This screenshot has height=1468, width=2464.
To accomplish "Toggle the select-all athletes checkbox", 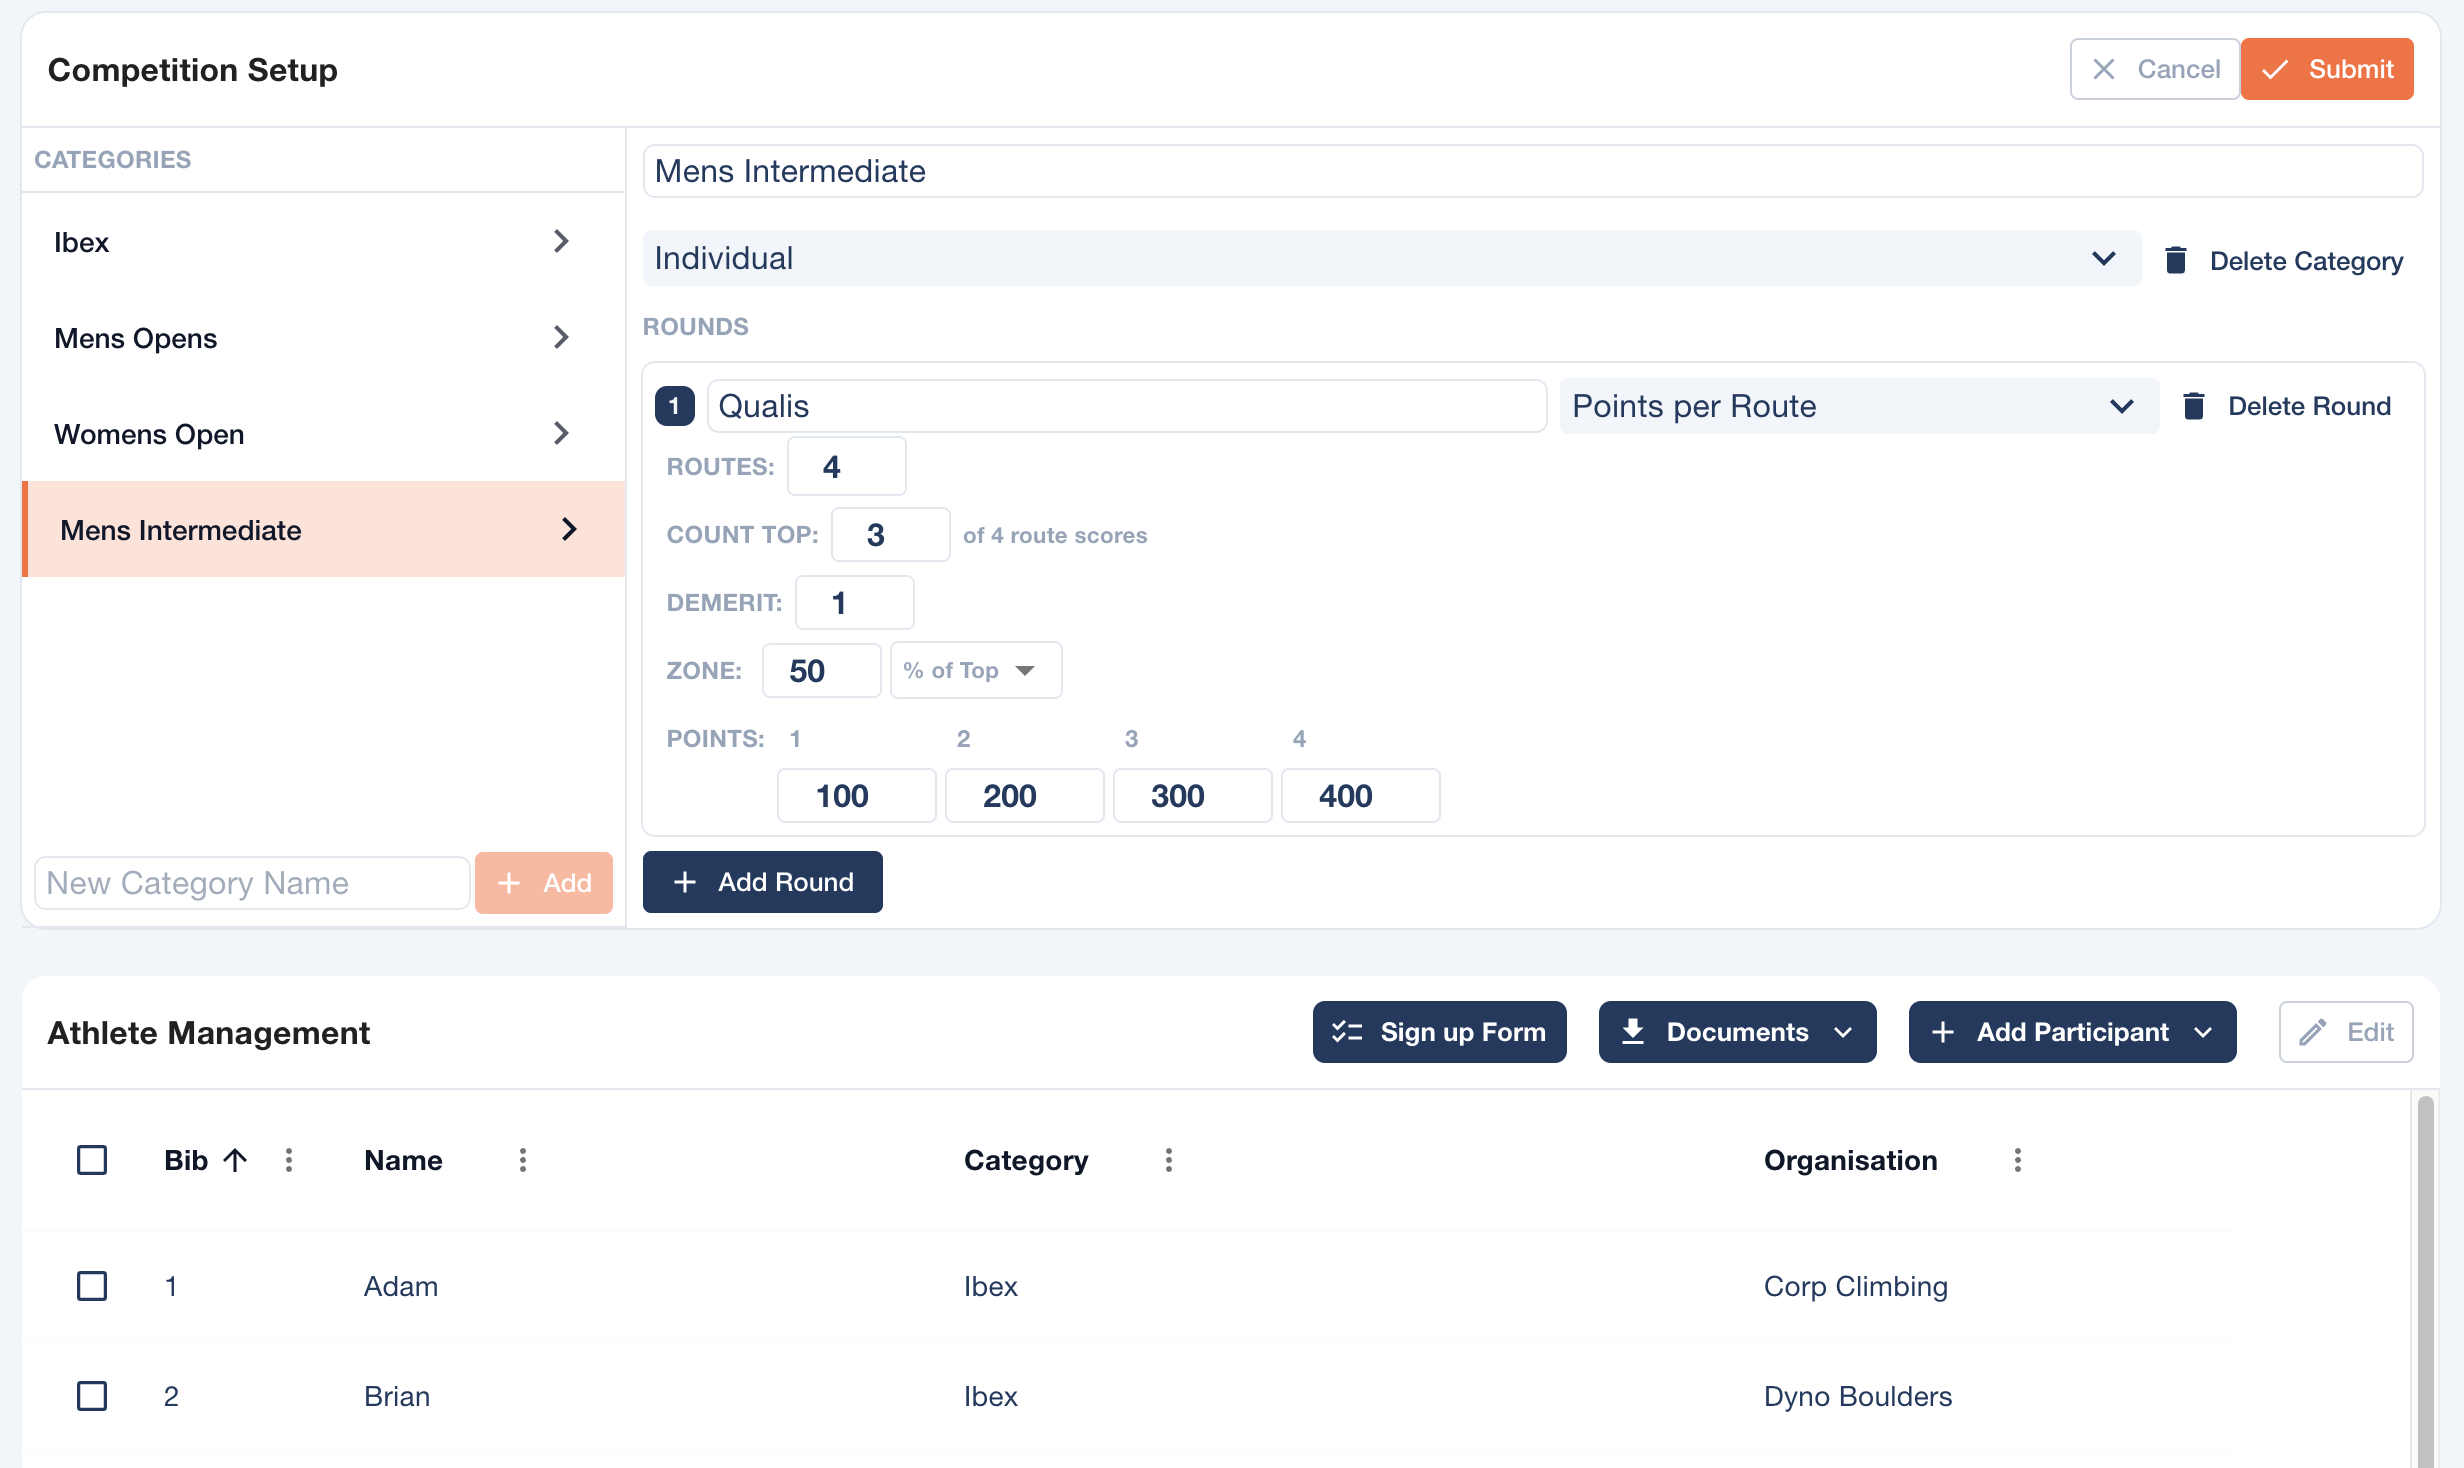I will 92,1160.
